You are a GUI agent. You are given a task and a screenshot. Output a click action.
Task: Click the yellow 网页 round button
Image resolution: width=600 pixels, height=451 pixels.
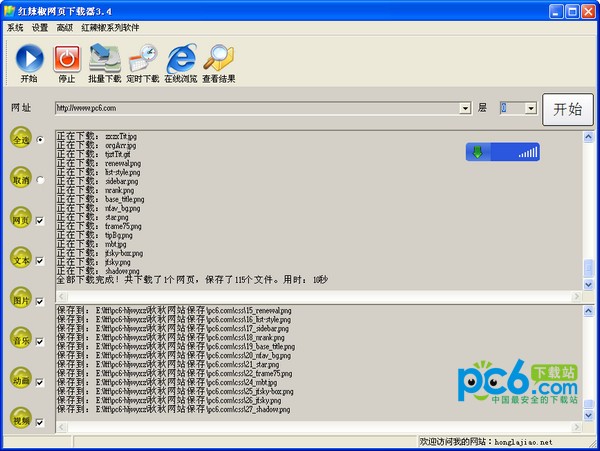tap(21, 218)
